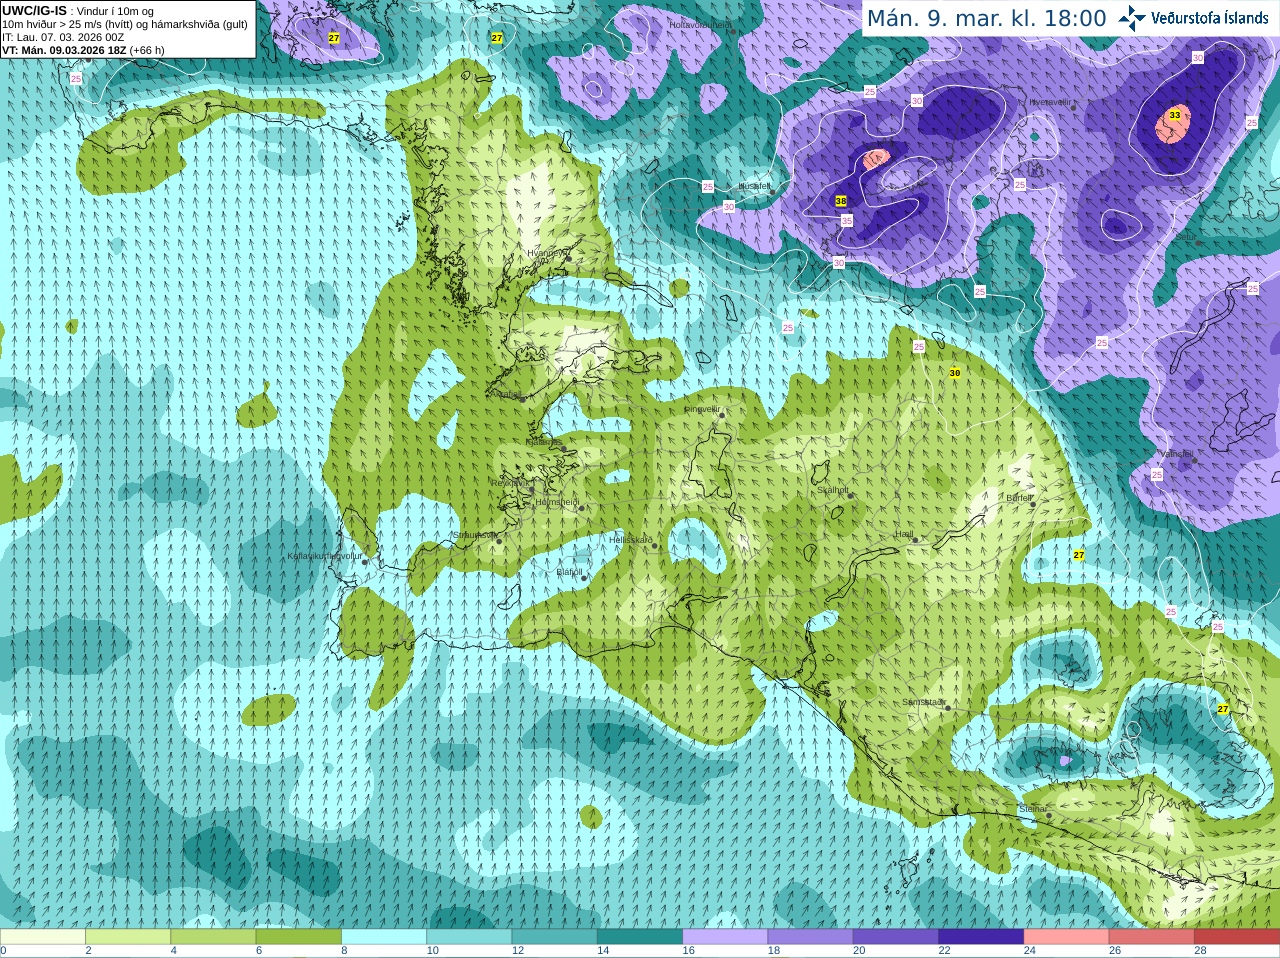Viewport: 1280px width, 958px height.
Task: Click the legend scale number 16
Action: (x=689, y=951)
